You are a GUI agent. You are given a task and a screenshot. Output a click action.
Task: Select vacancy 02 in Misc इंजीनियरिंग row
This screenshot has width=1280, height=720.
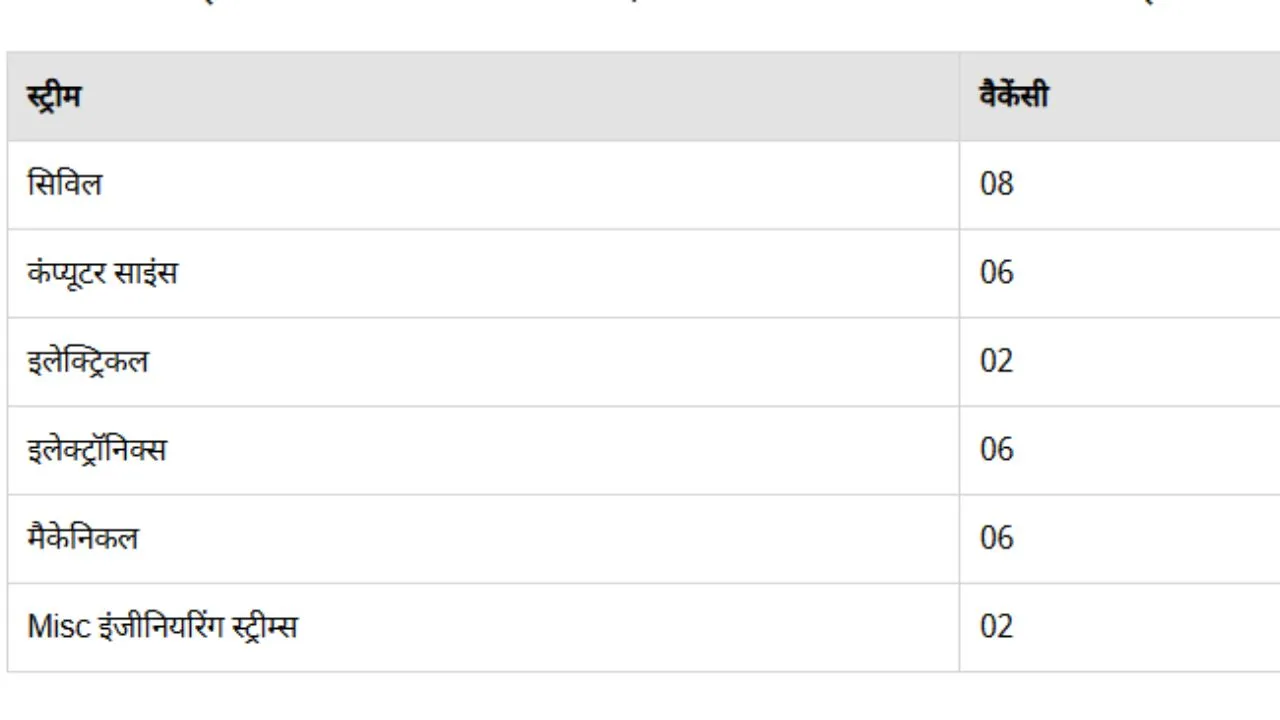click(x=1120, y=627)
